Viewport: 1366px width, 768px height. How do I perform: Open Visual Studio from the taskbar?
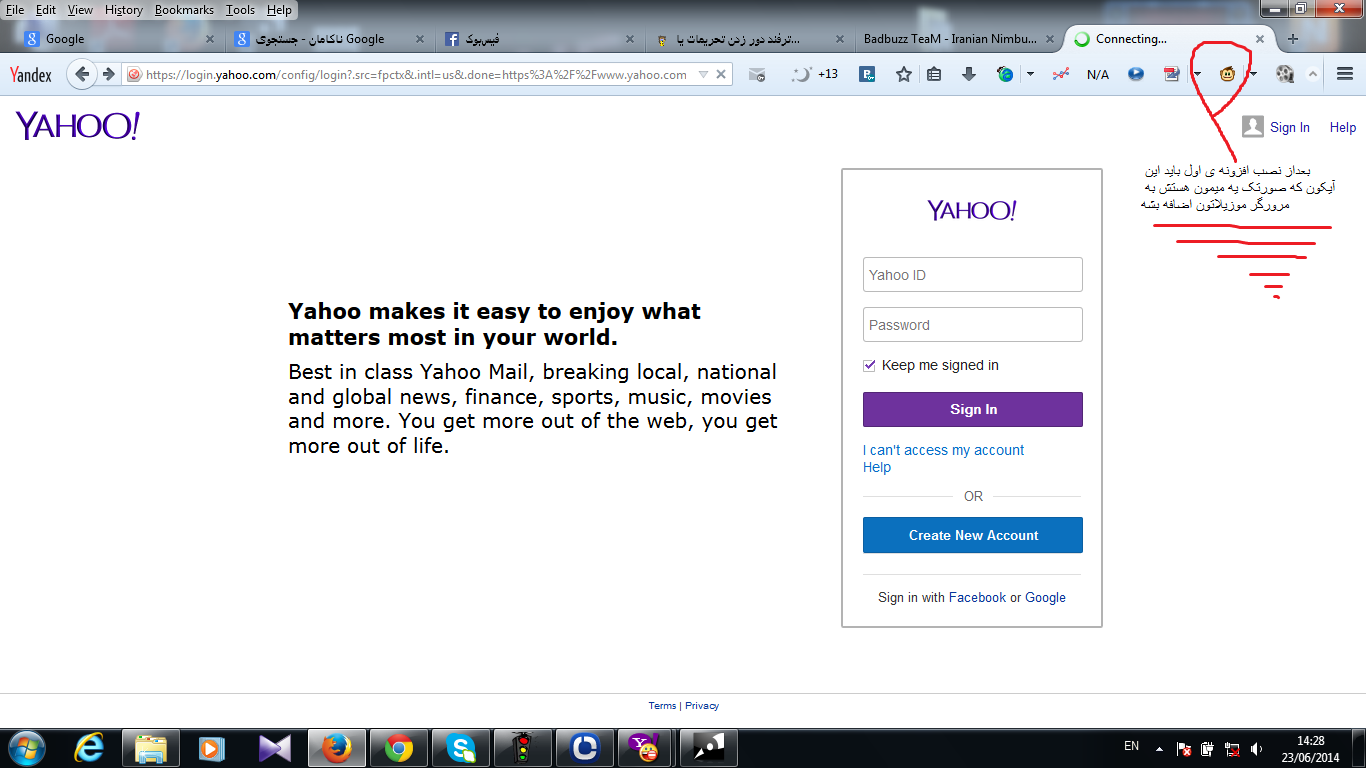tap(274, 747)
